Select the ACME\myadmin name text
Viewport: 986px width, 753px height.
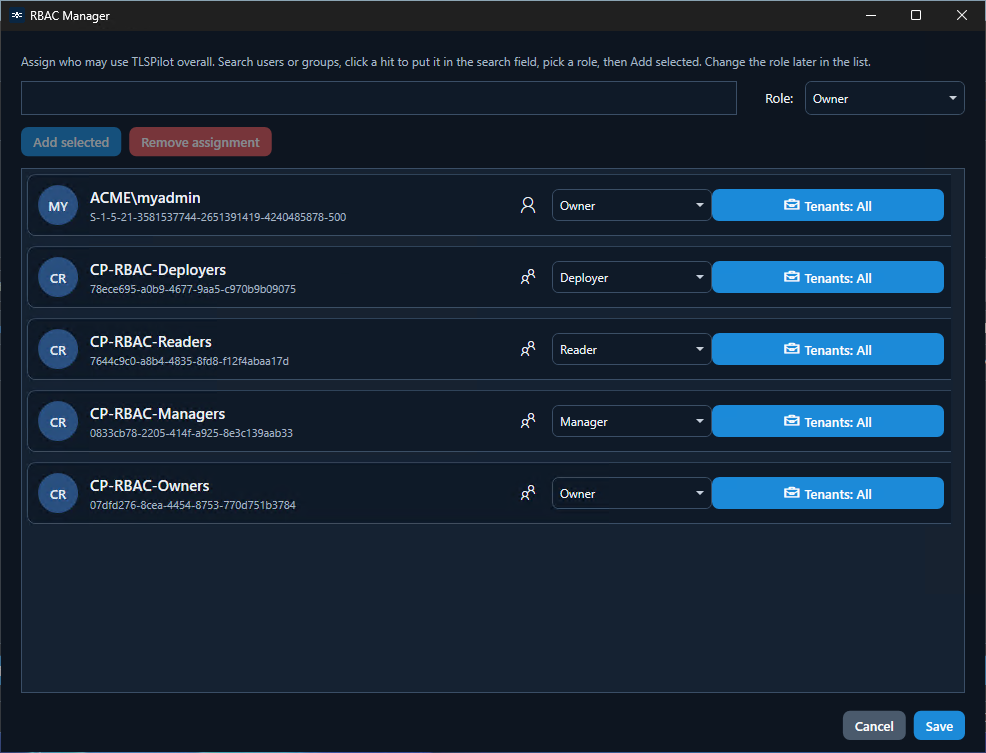click(145, 198)
